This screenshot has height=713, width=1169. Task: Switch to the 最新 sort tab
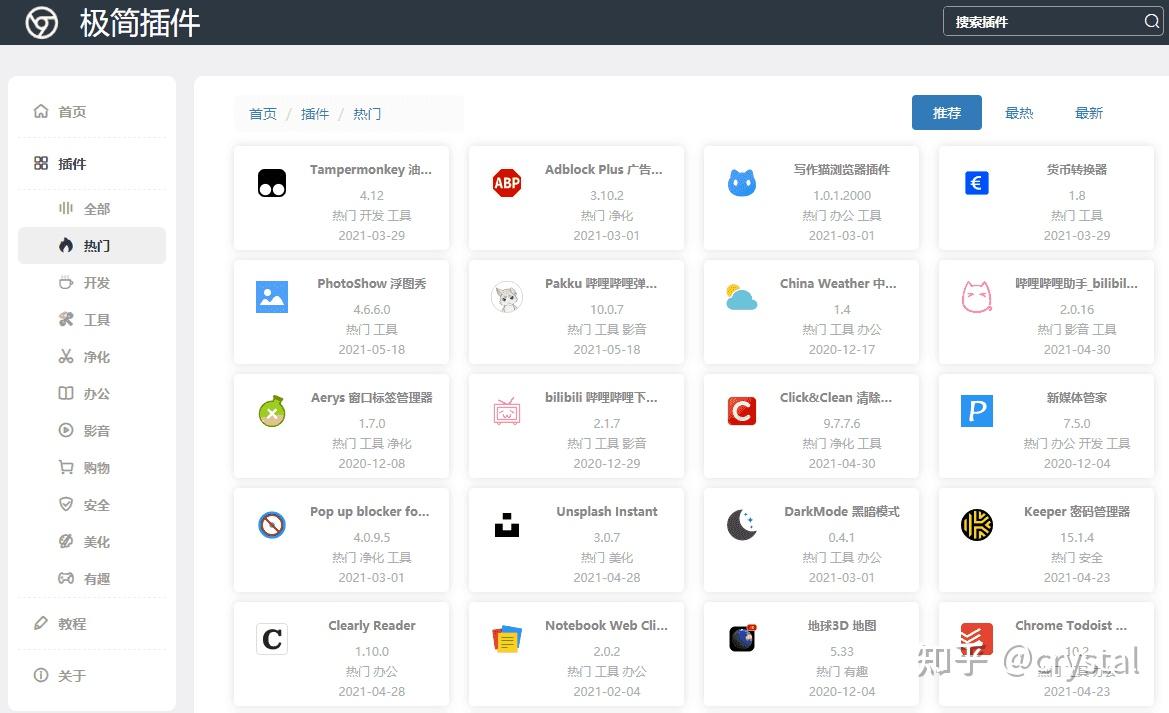(x=1088, y=113)
